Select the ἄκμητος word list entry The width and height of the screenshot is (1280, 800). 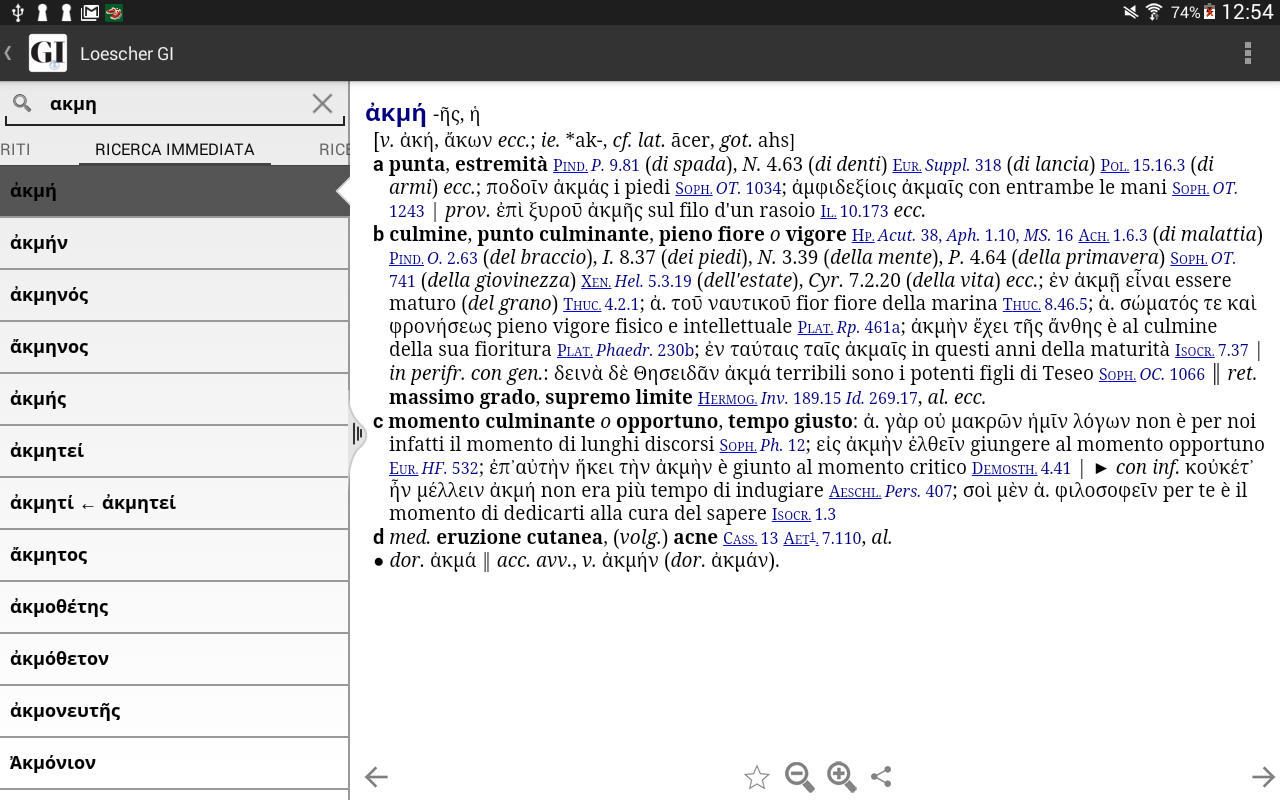coord(174,555)
